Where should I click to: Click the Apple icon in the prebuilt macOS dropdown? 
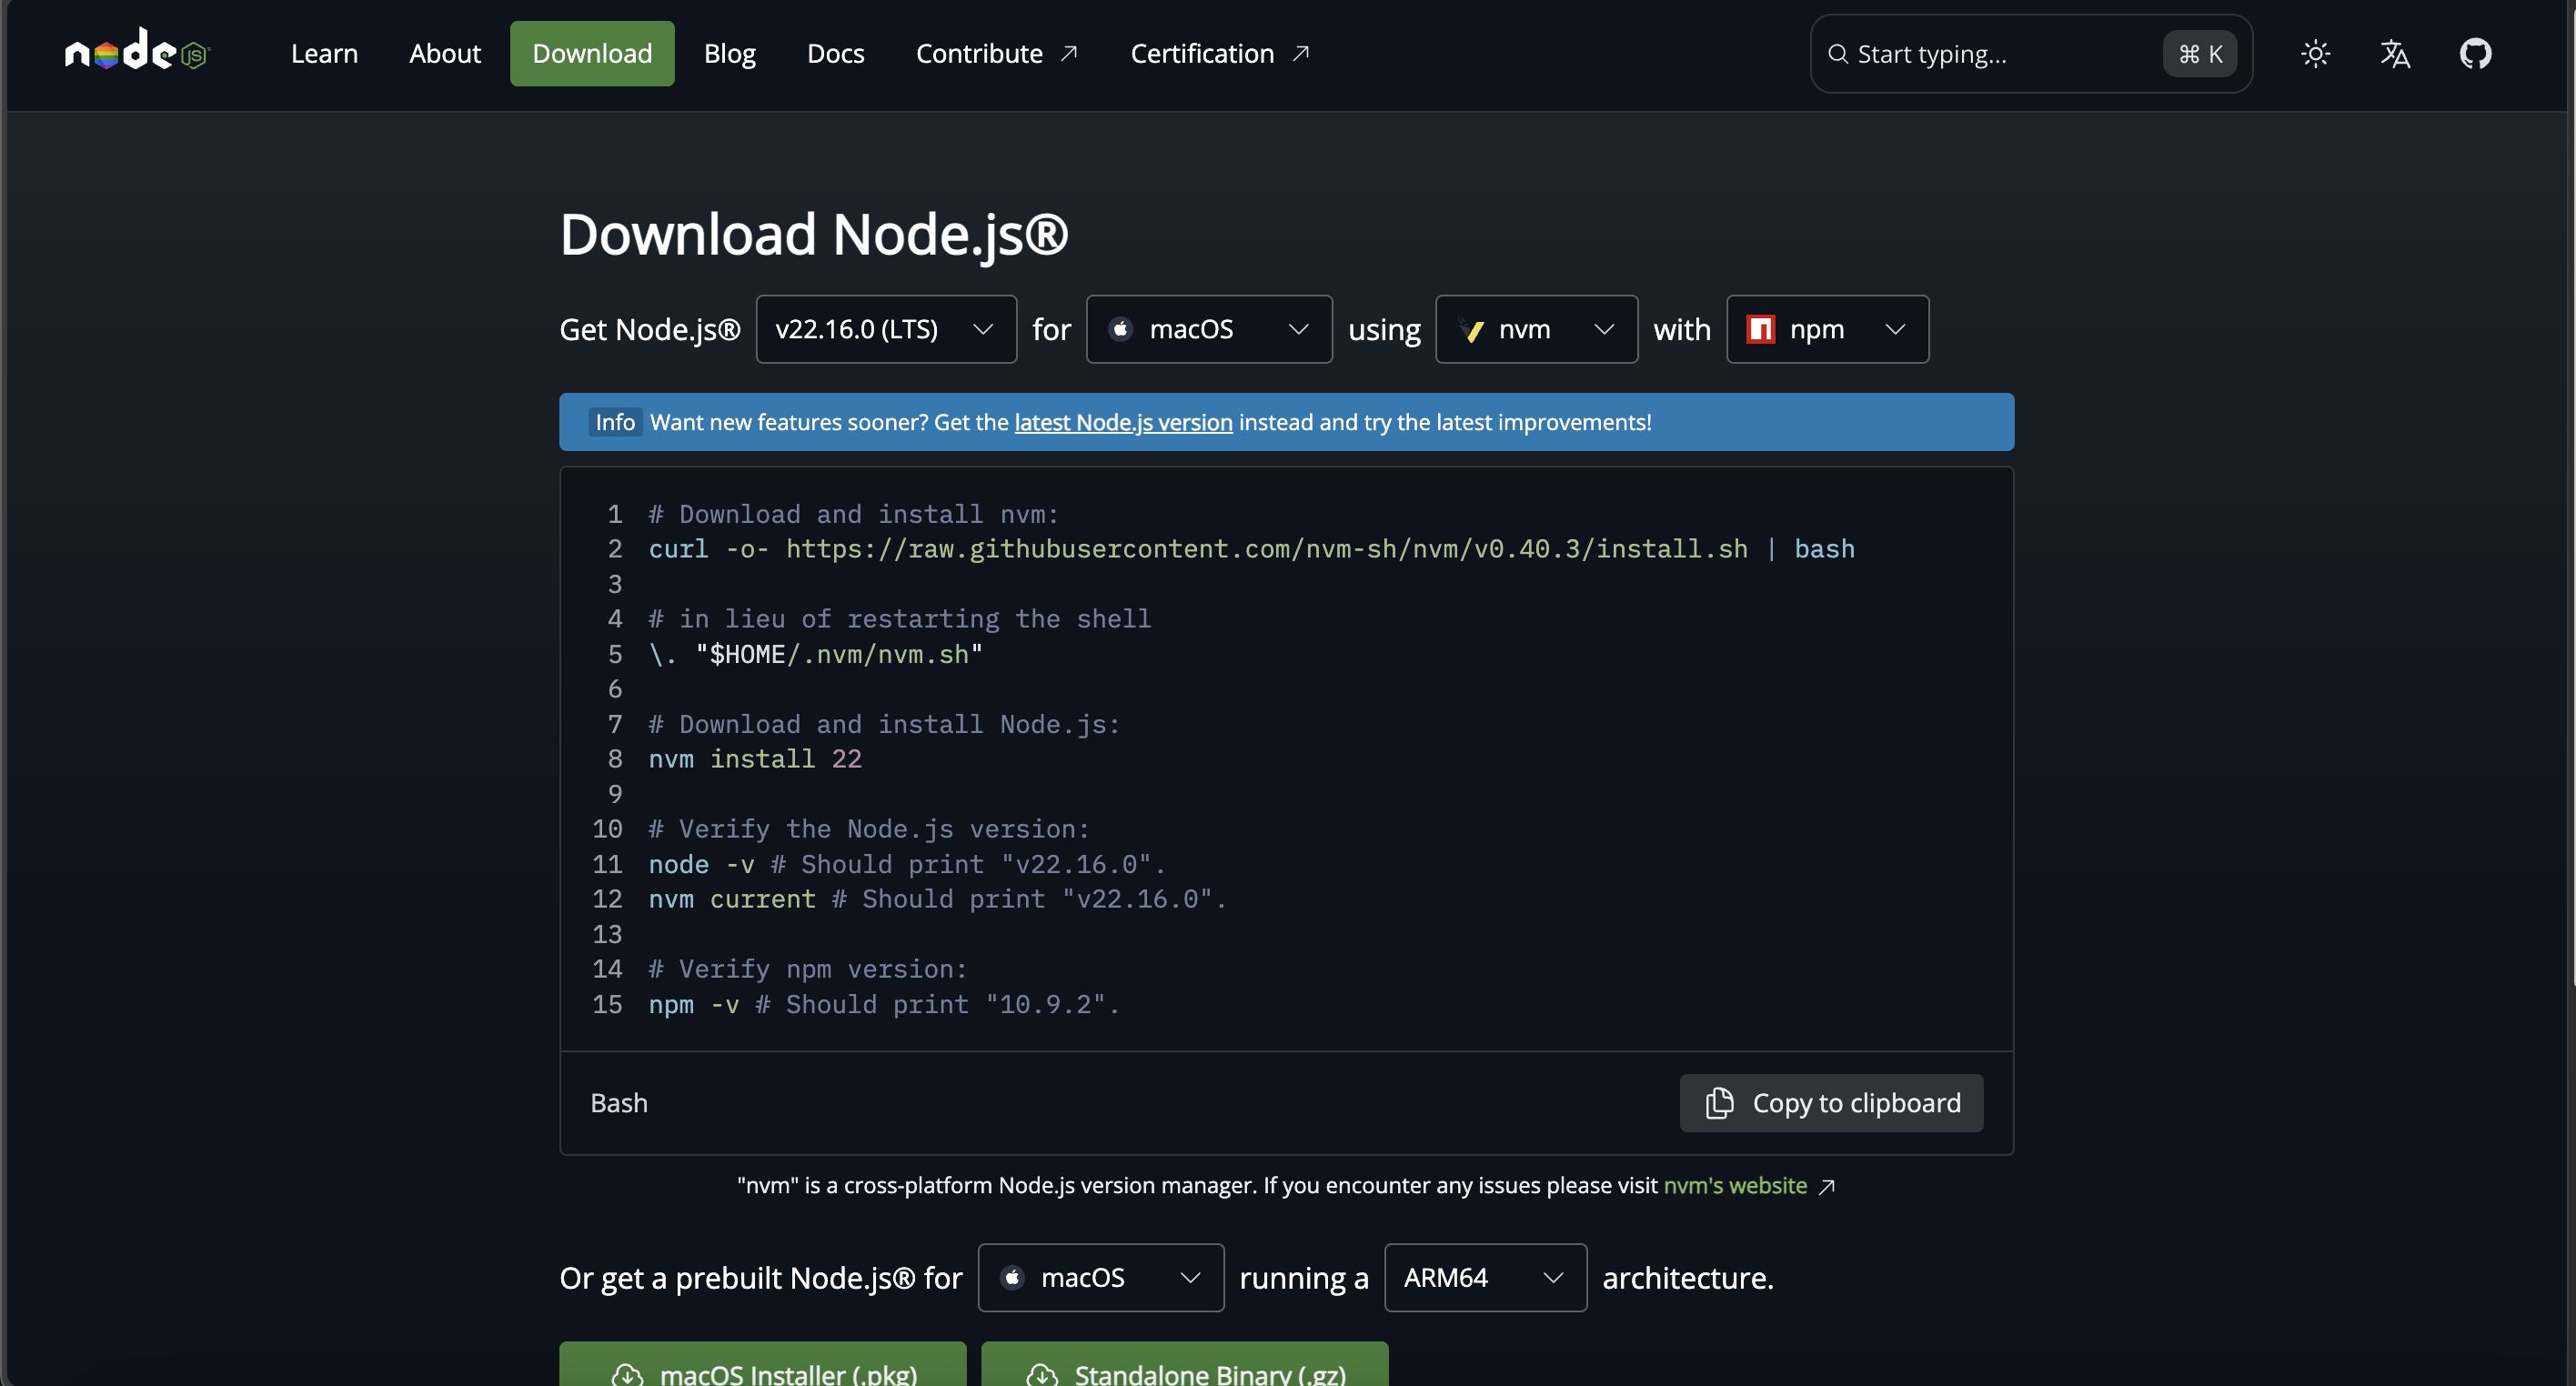pyautogui.click(x=1012, y=1278)
